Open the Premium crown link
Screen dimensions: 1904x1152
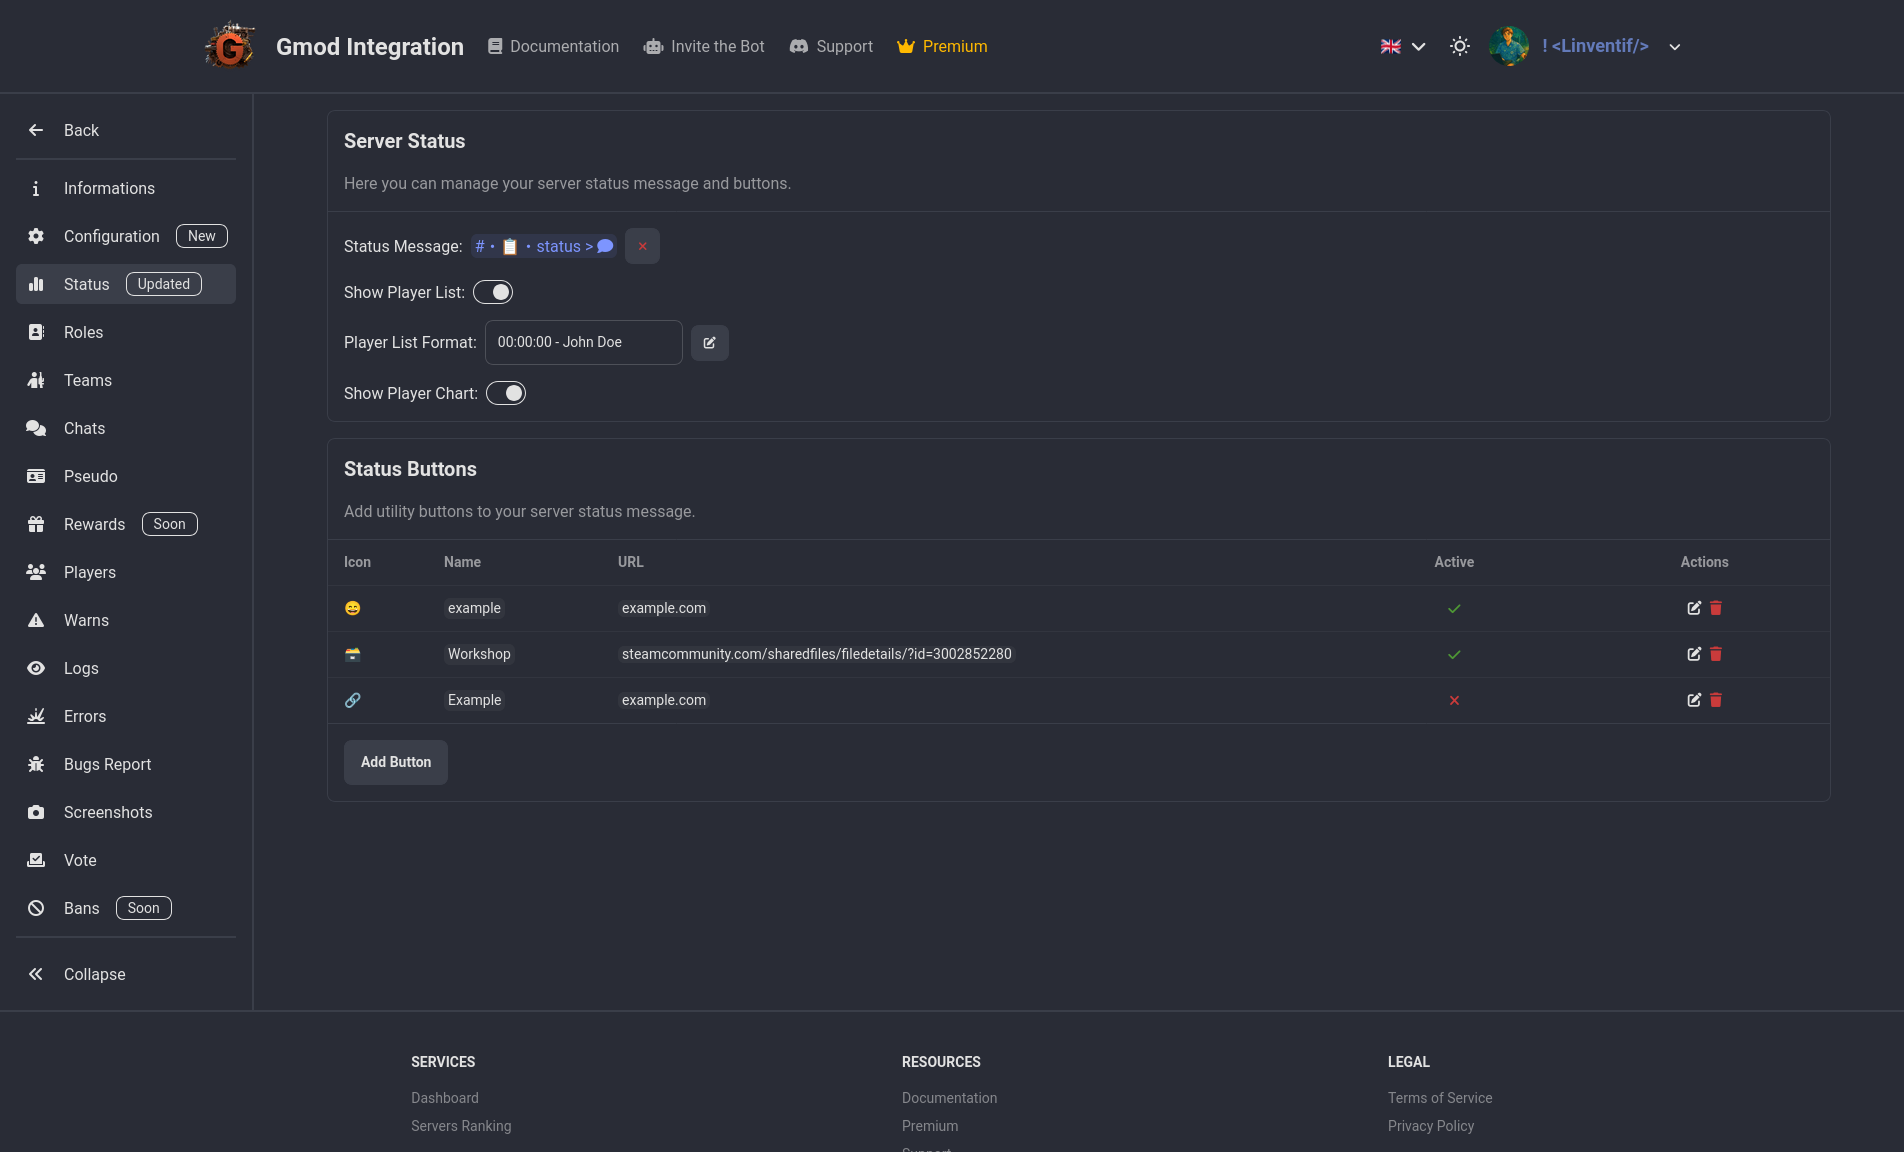pyautogui.click(x=942, y=46)
